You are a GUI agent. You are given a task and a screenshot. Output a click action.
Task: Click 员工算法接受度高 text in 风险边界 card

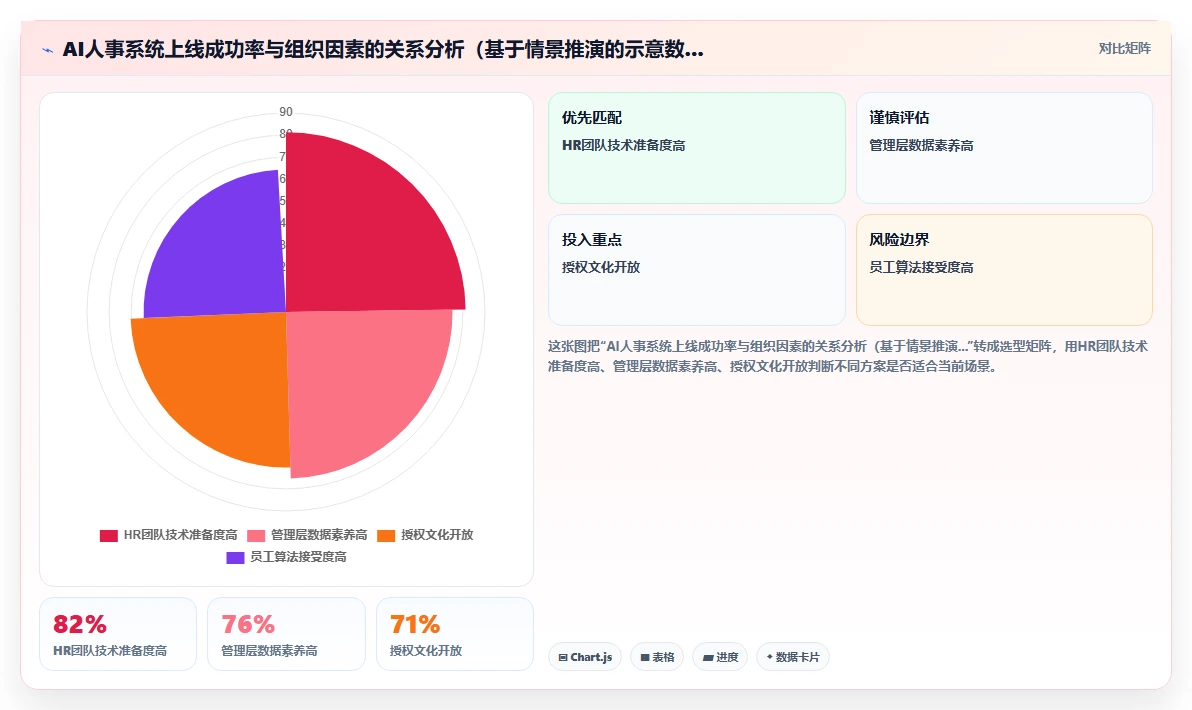(921, 267)
